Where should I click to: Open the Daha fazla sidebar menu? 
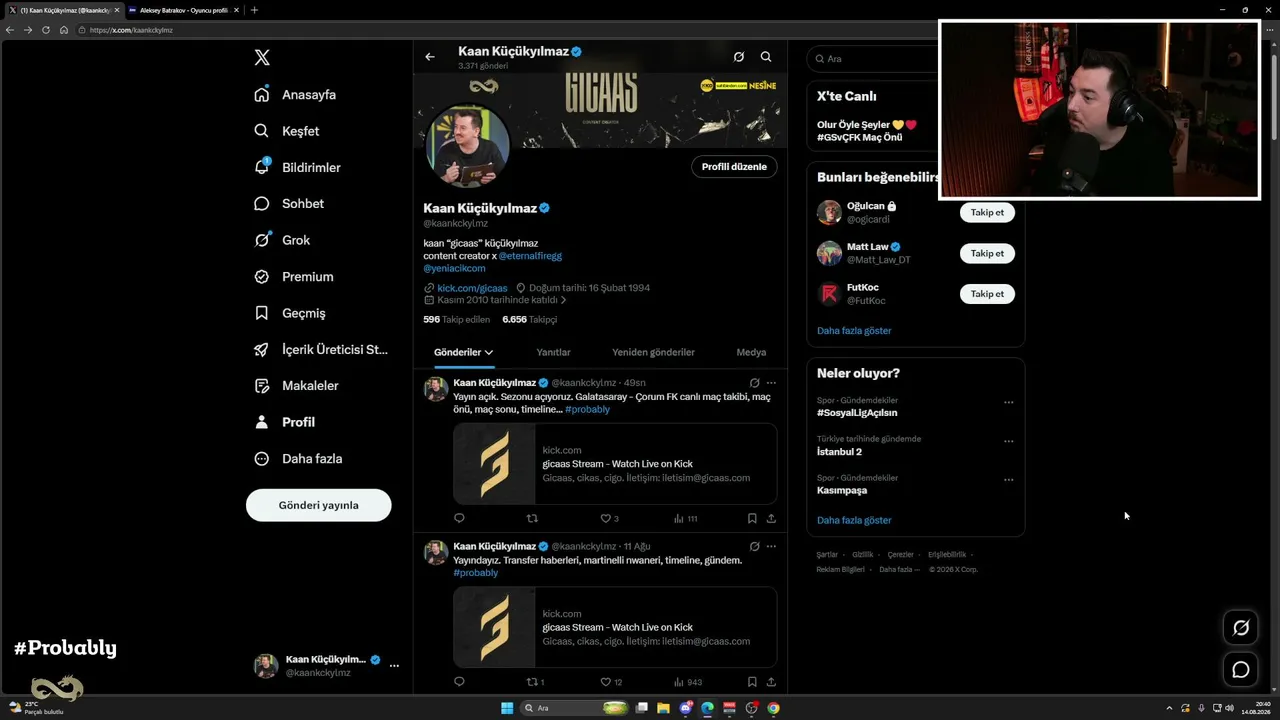pos(298,459)
